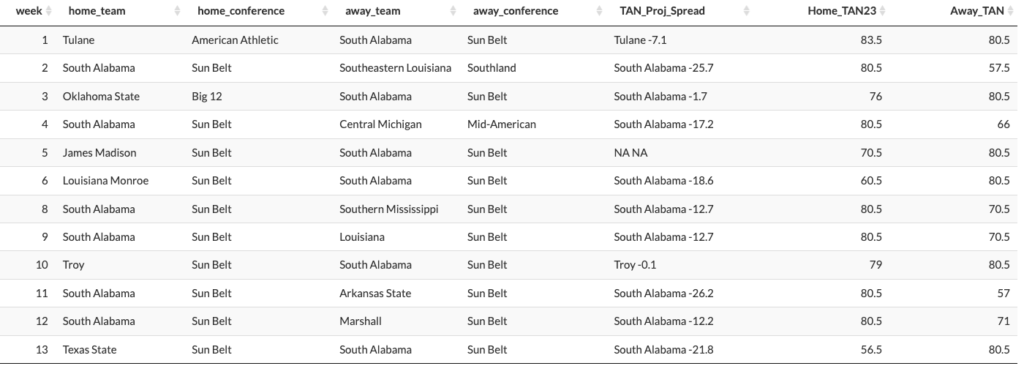Select the Mid-American conference cell
1024x366 pixels.
coord(502,124)
